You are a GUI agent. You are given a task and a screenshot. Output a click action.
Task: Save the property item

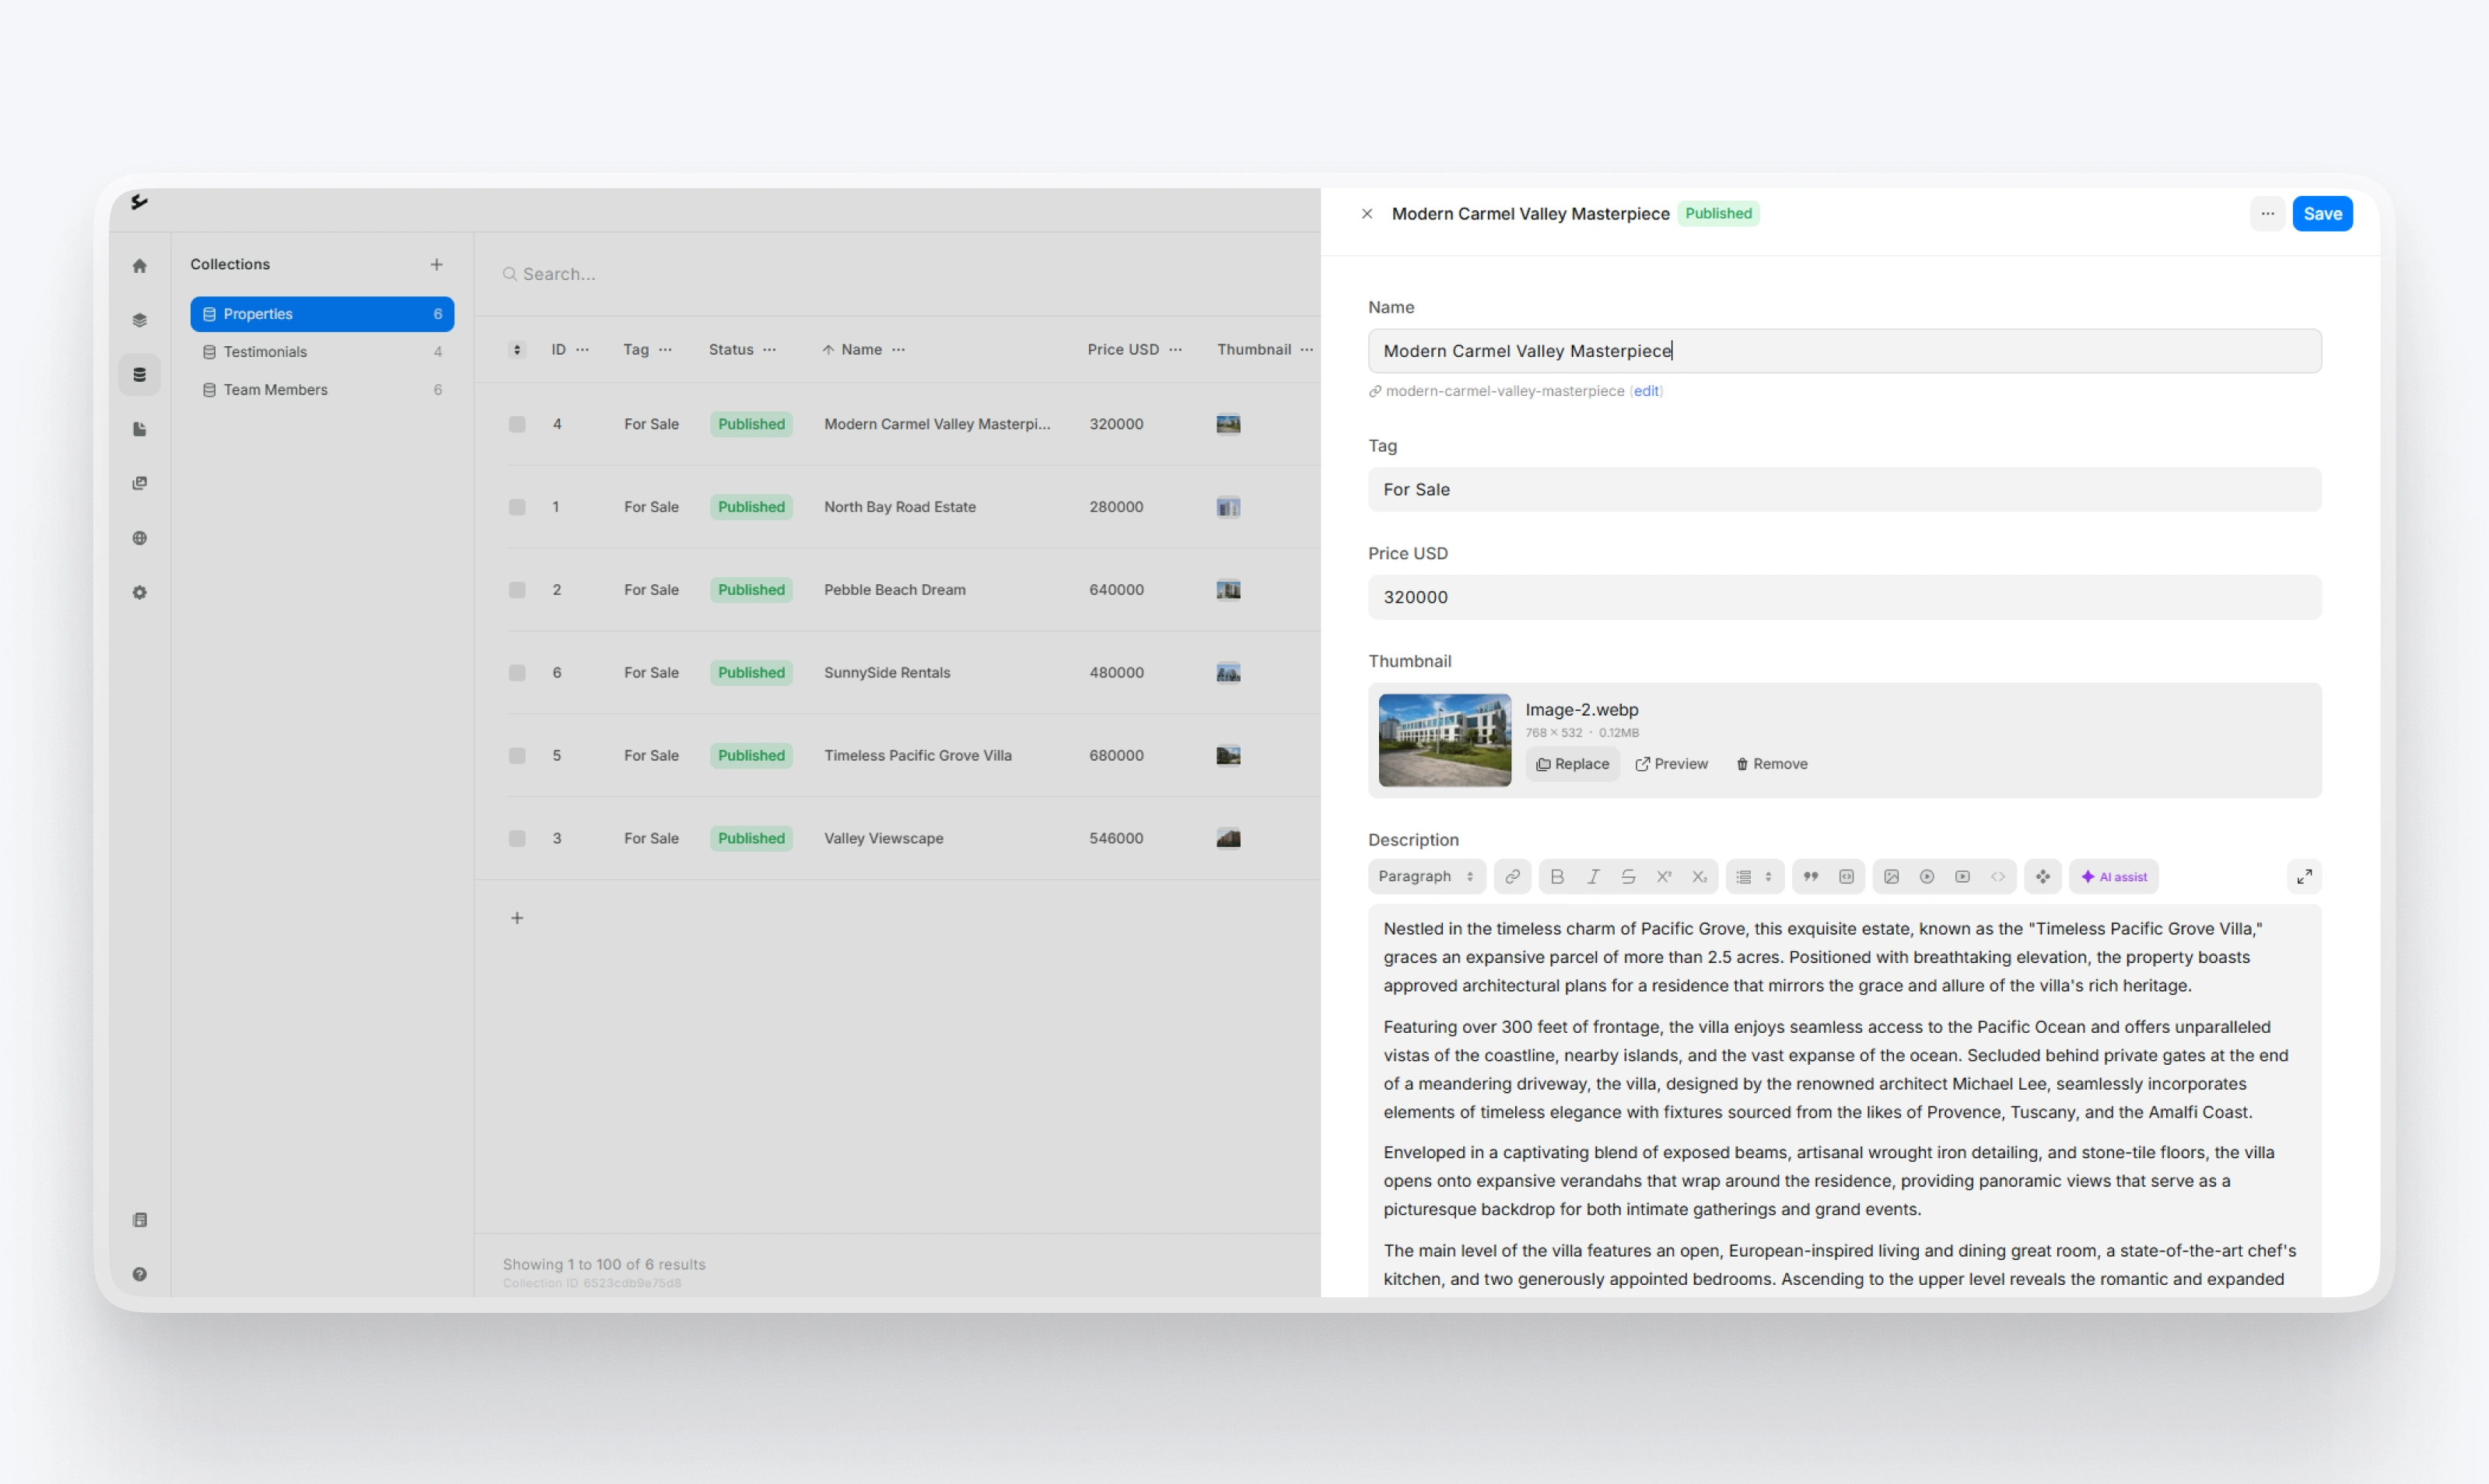2323,214
